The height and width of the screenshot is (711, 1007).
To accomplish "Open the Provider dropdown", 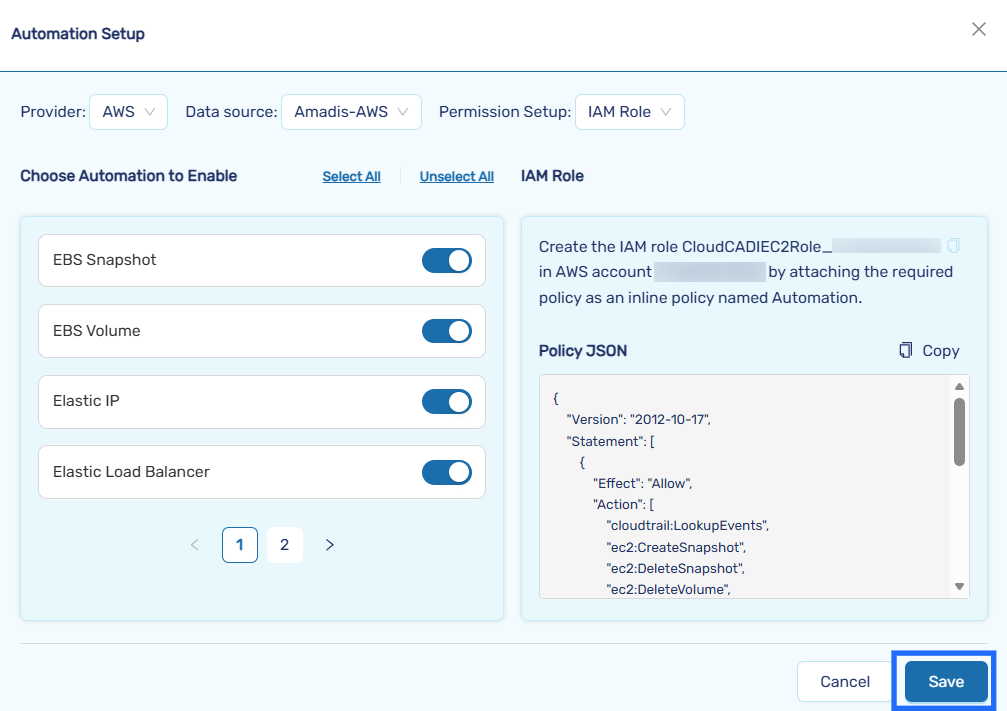I will (128, 112).
